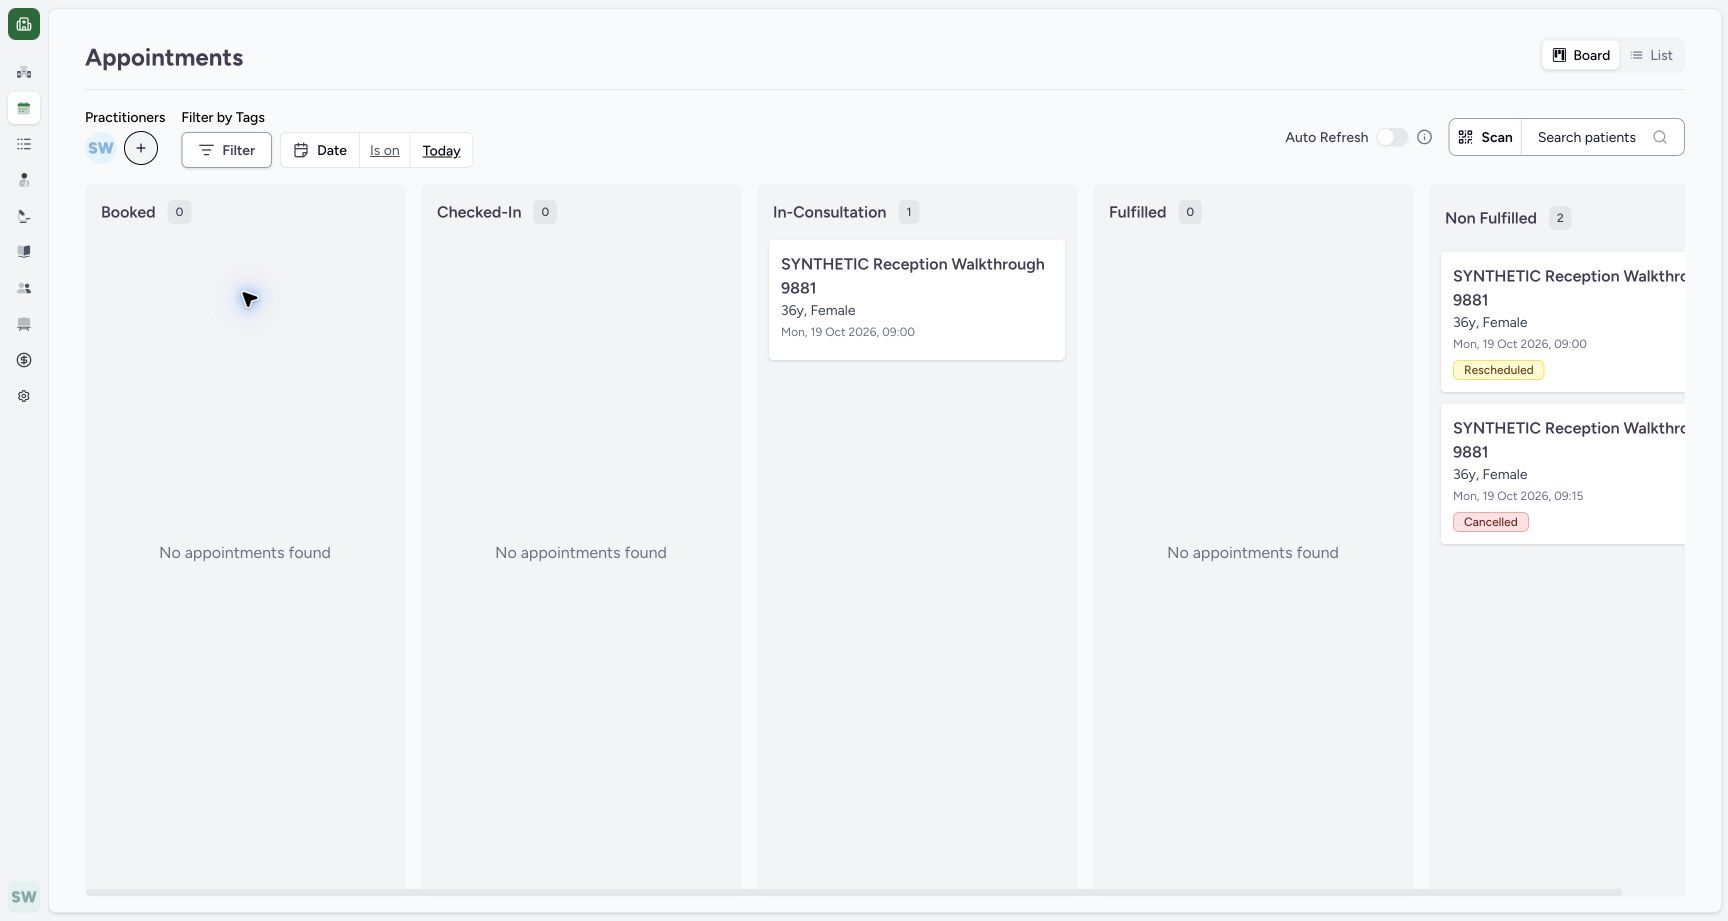1728x921 pixels.
Task: Open the beds sidebar icon
Action: [x=24, y=324]
